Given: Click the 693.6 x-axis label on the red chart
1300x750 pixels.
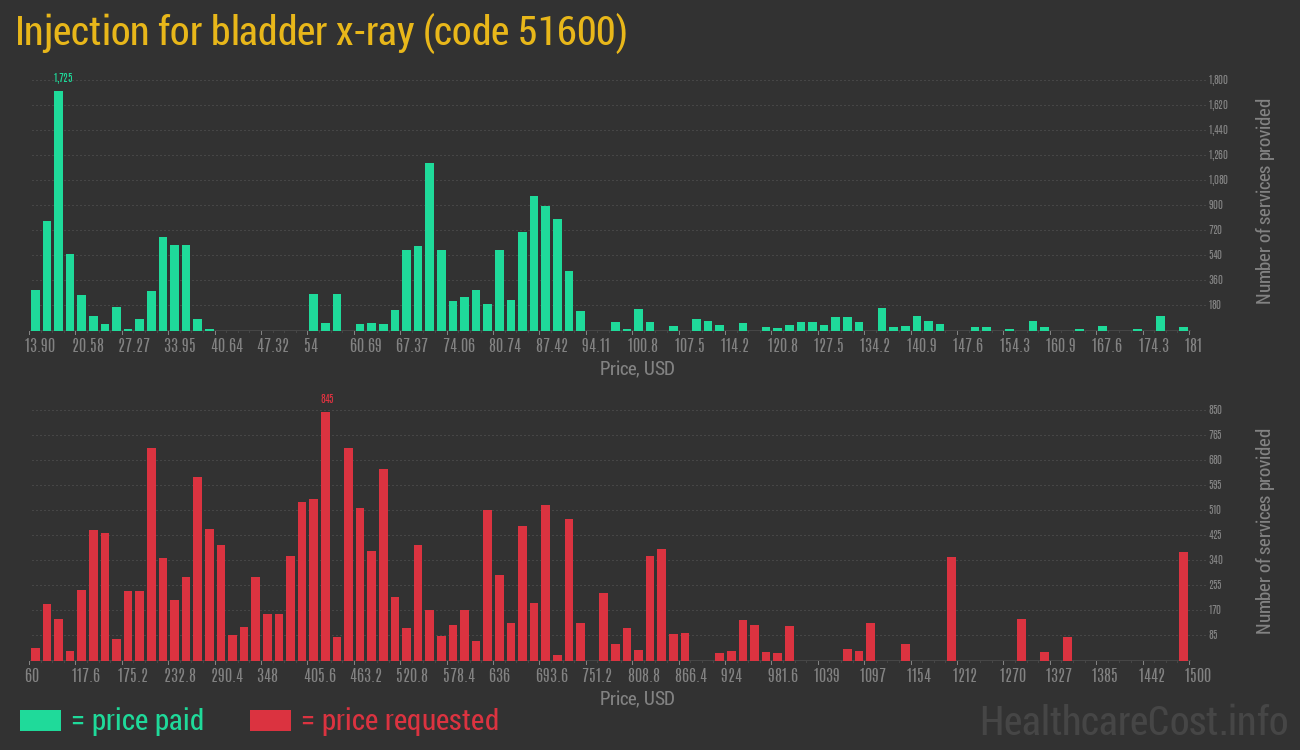Looking at the screenshot, I should tap(552, 676).
